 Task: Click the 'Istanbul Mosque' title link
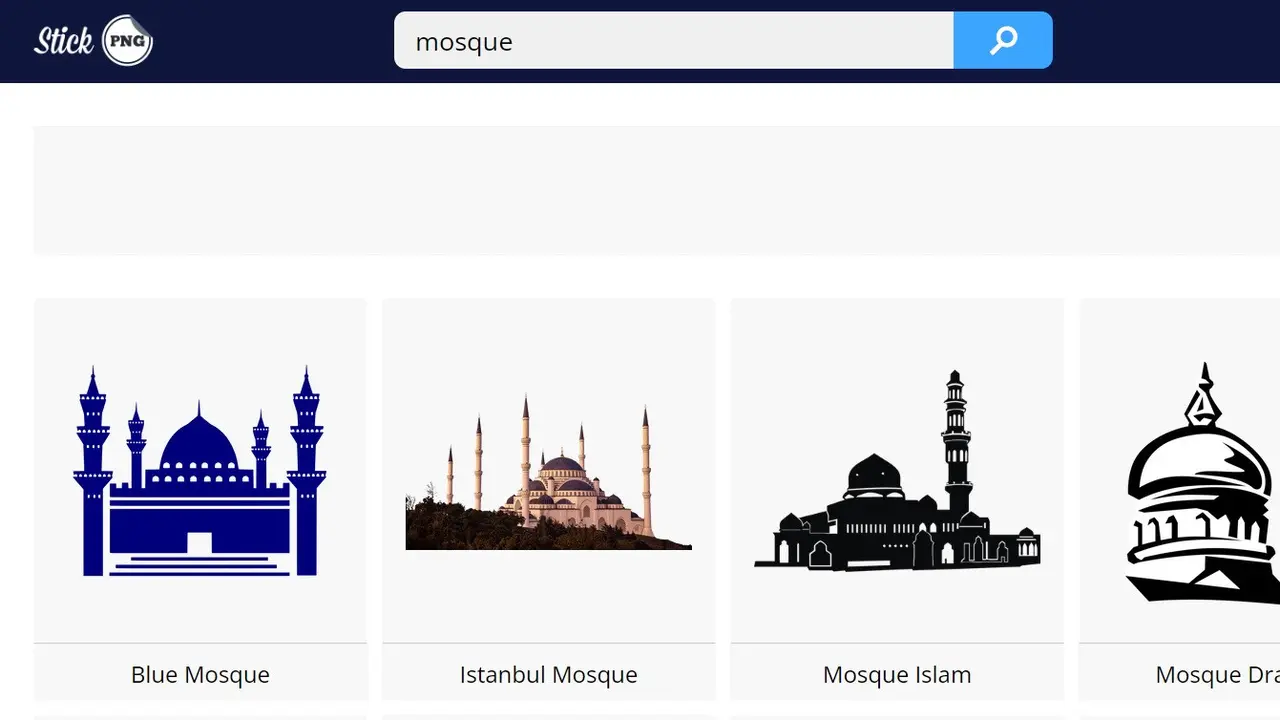(x=548, y=675)
